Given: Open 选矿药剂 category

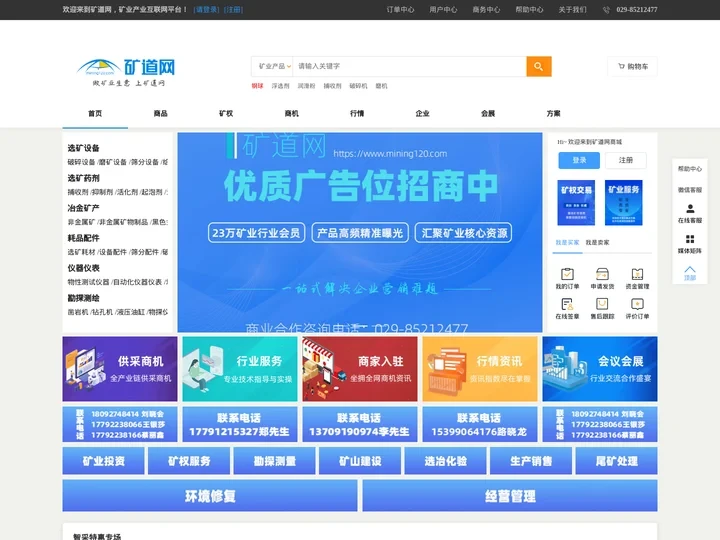Looking at the screenshot, I should coord(83,178).
